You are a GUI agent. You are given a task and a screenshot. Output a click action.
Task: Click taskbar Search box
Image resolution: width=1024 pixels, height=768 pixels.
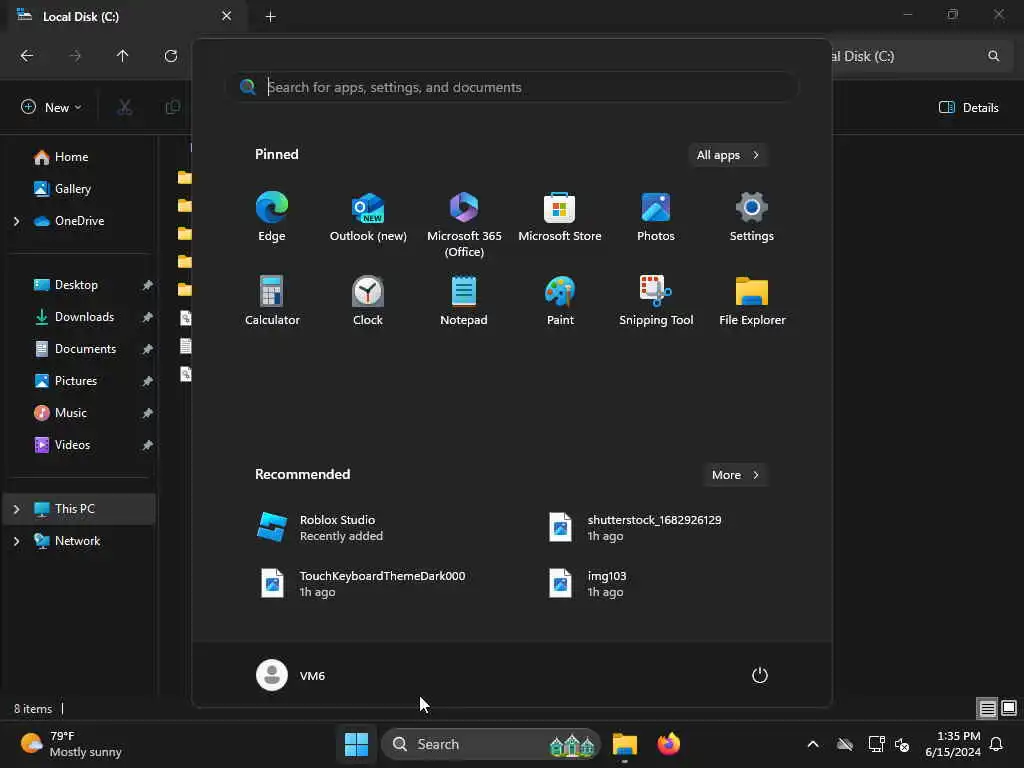(x=490, y=744)
